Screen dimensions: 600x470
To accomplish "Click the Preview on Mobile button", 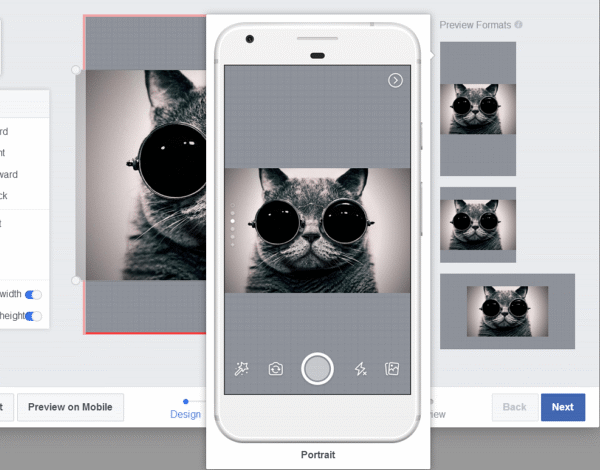I will [x=71, y=407].
